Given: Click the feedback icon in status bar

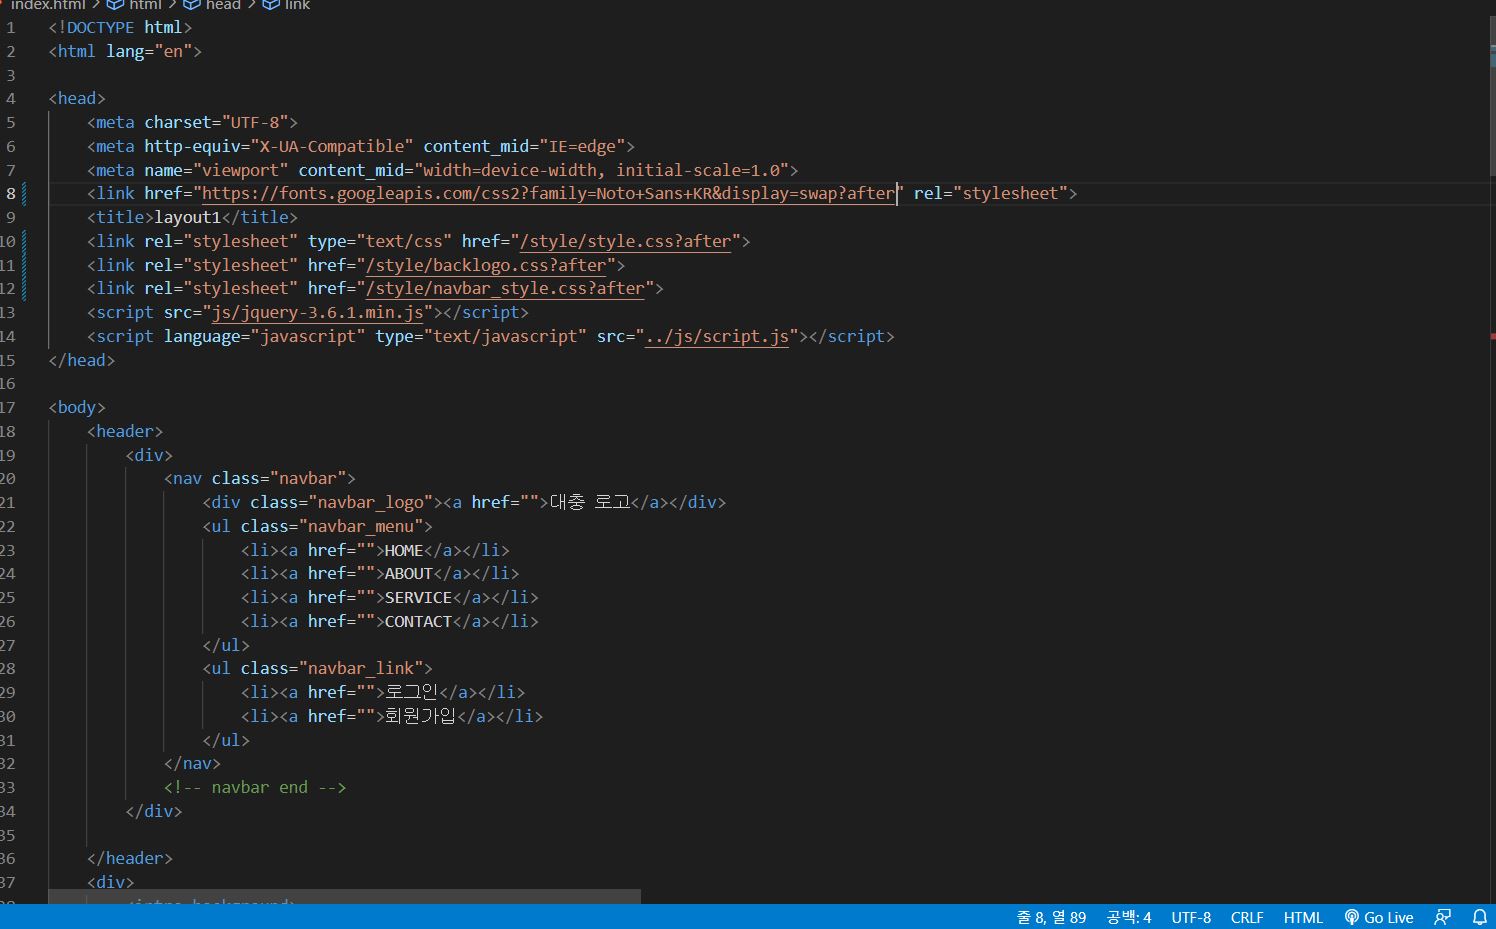Looking at the screenshot, I should (x=1442, y=917).
